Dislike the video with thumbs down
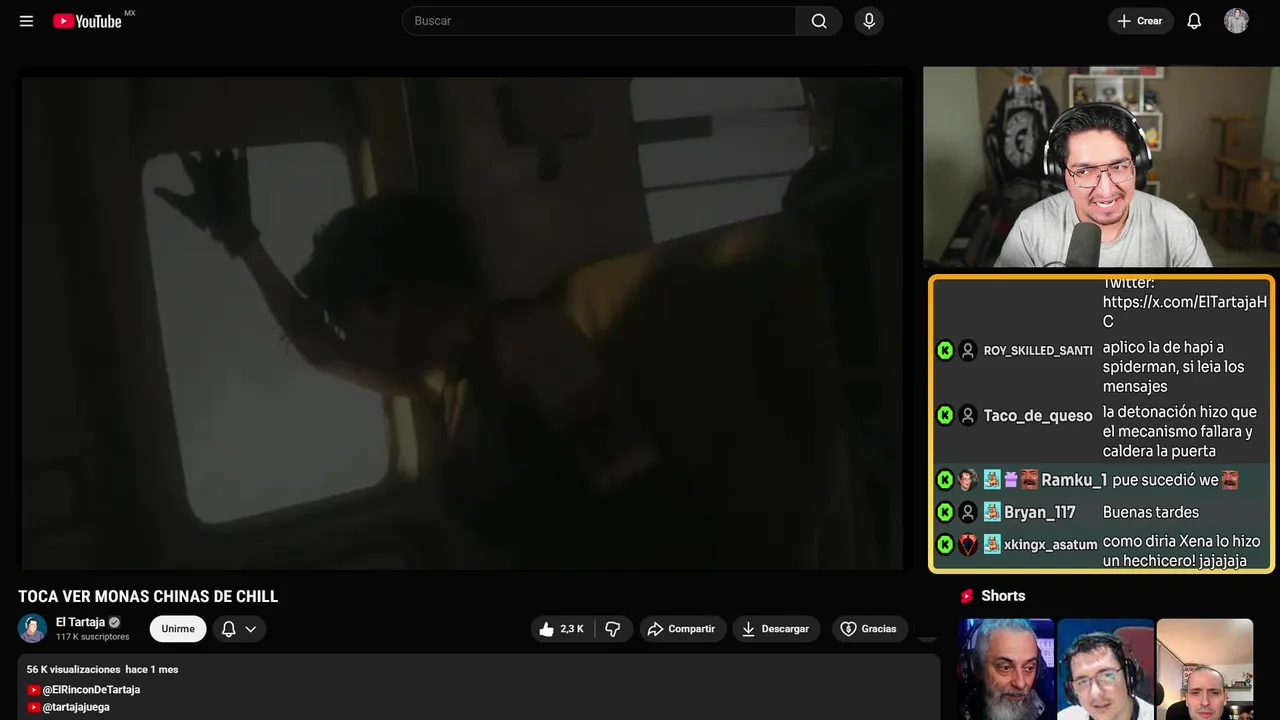The height and width of the screenshot is (720, 1280). 613,629
